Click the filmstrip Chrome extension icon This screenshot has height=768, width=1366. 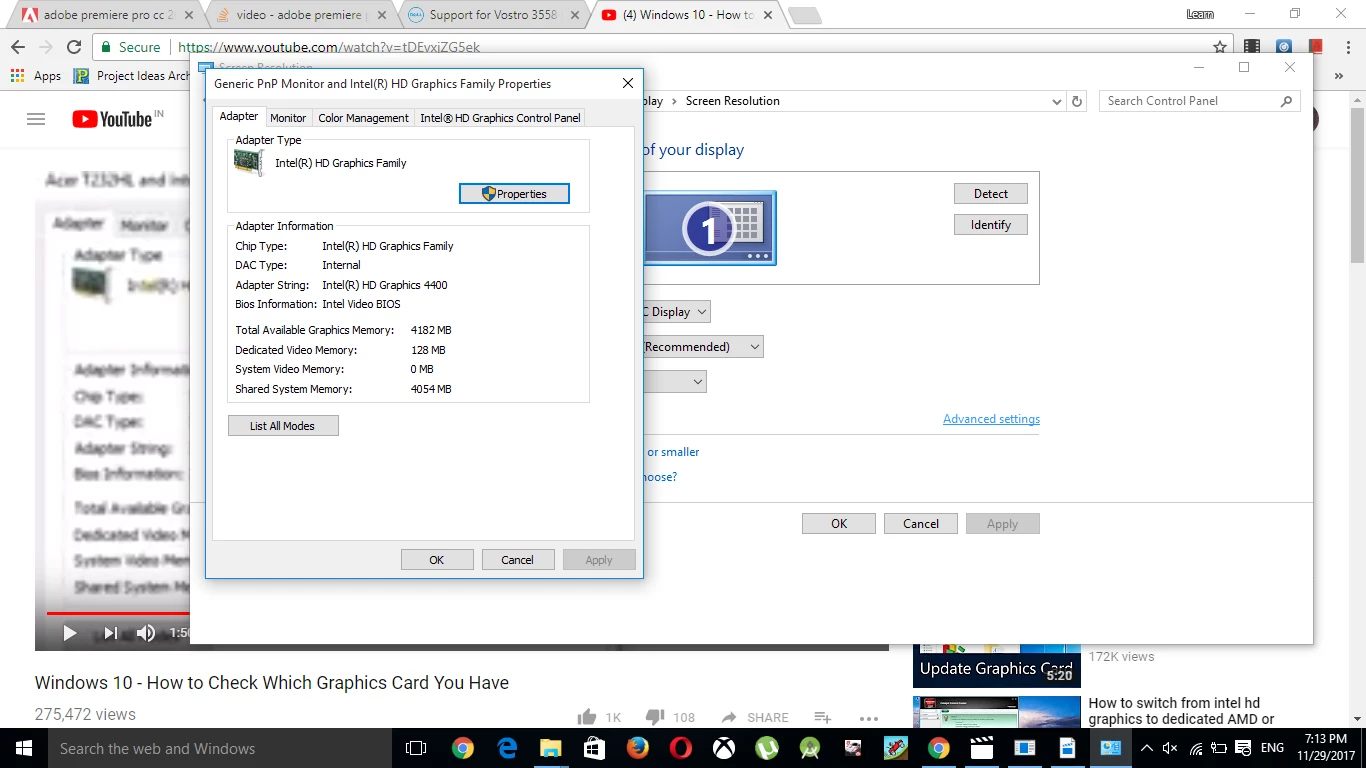[1252, 47]
